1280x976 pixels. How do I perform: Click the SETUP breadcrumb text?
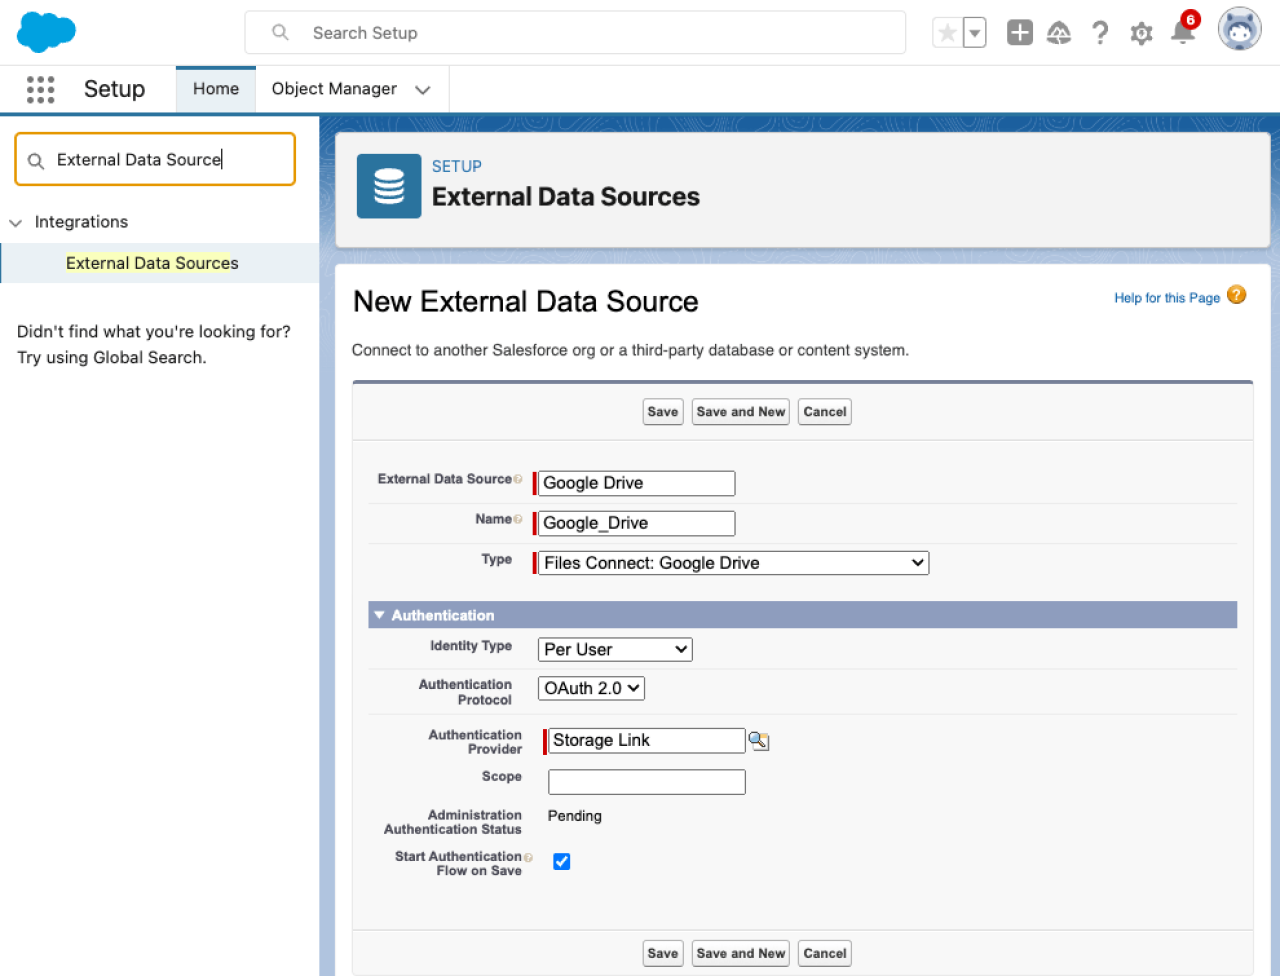pos(457,166)
